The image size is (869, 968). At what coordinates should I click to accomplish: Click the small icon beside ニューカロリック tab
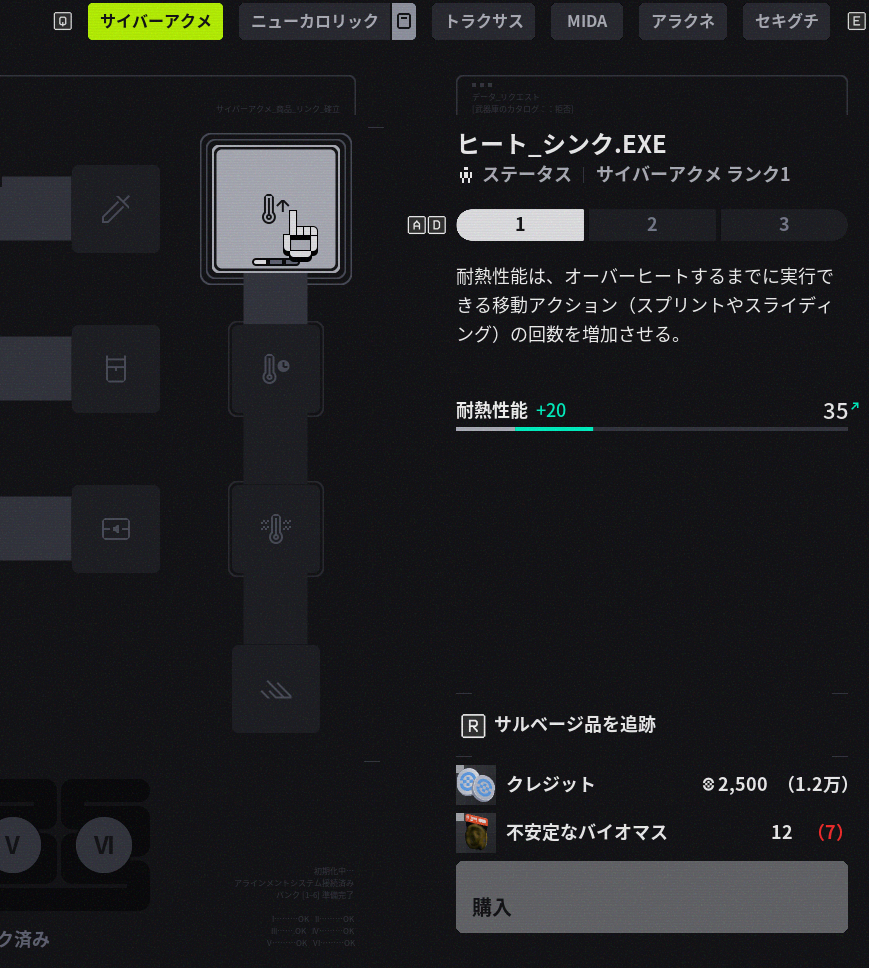(x=404, y=21)
